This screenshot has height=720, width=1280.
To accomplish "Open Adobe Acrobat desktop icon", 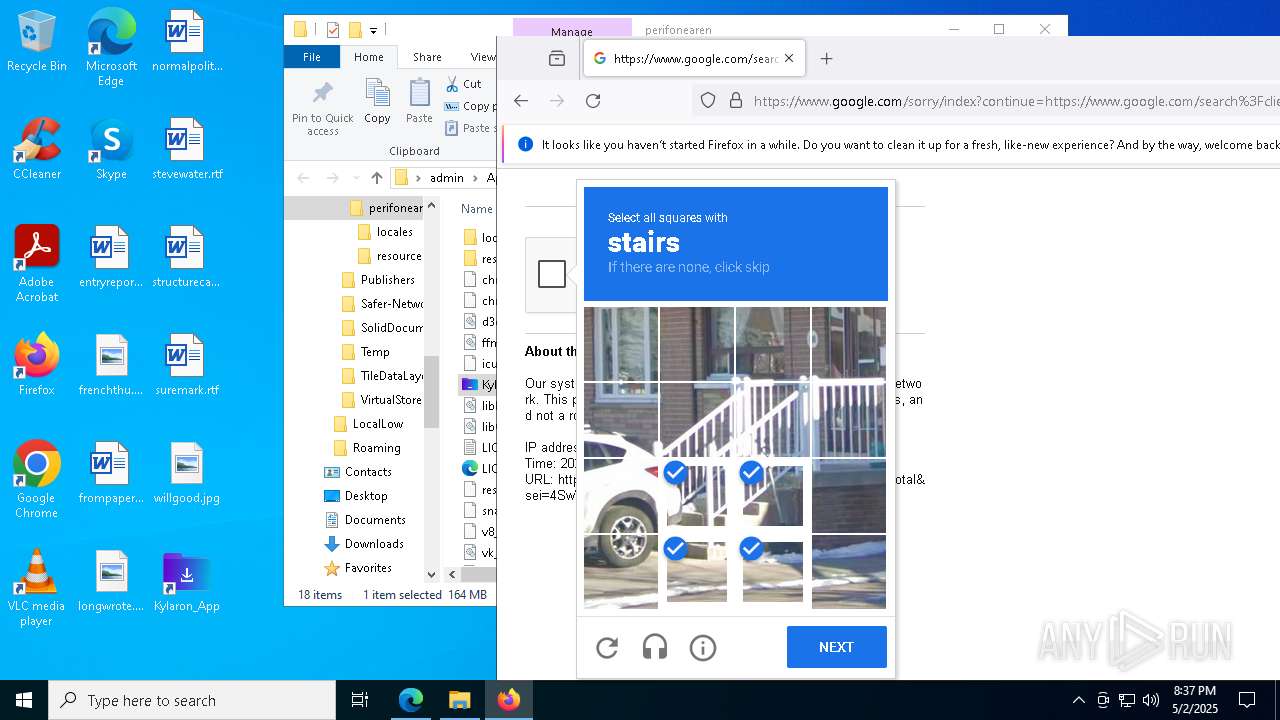I will 37,264.
